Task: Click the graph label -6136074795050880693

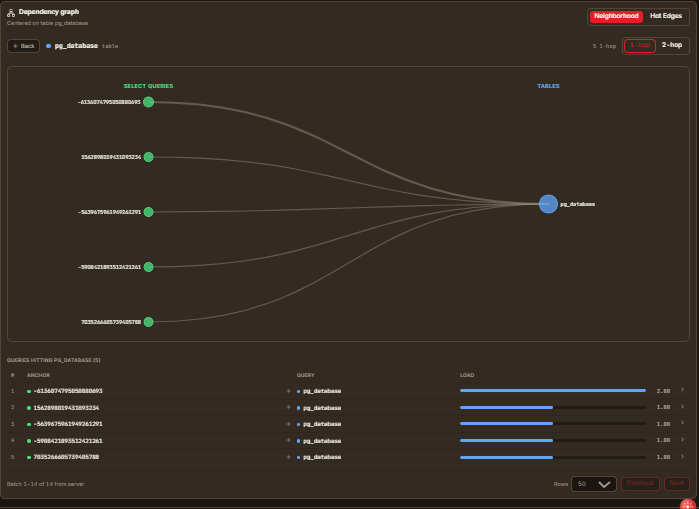Action: pyautogui.click(x=109, y=102)
